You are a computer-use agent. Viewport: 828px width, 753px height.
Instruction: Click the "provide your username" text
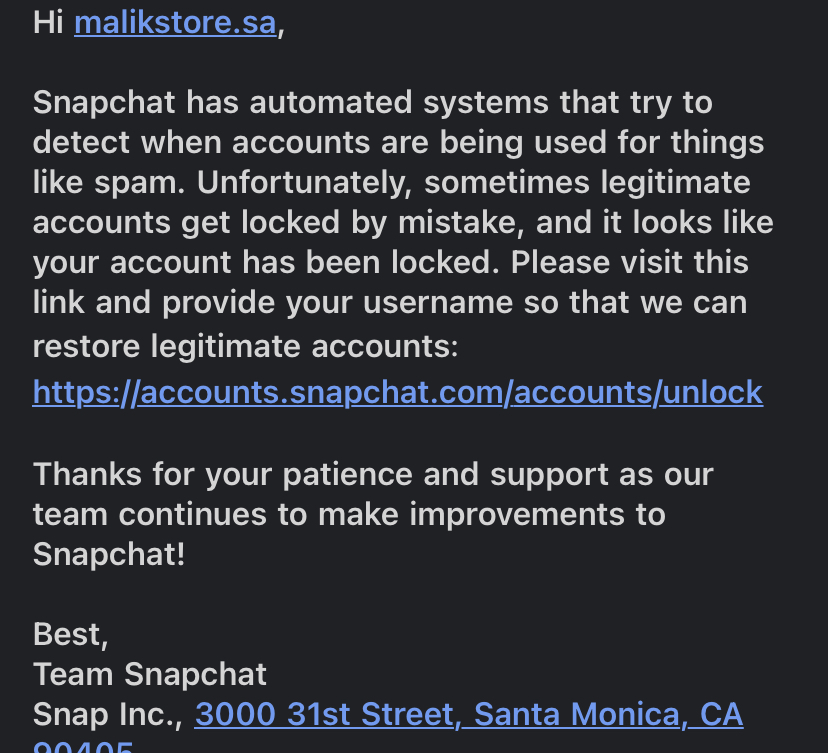tap(338, 303)
